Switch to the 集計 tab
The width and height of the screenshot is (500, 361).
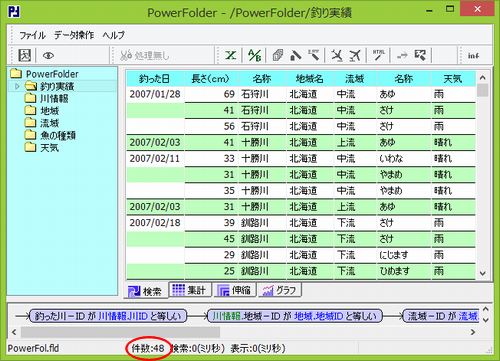(190, 290)
